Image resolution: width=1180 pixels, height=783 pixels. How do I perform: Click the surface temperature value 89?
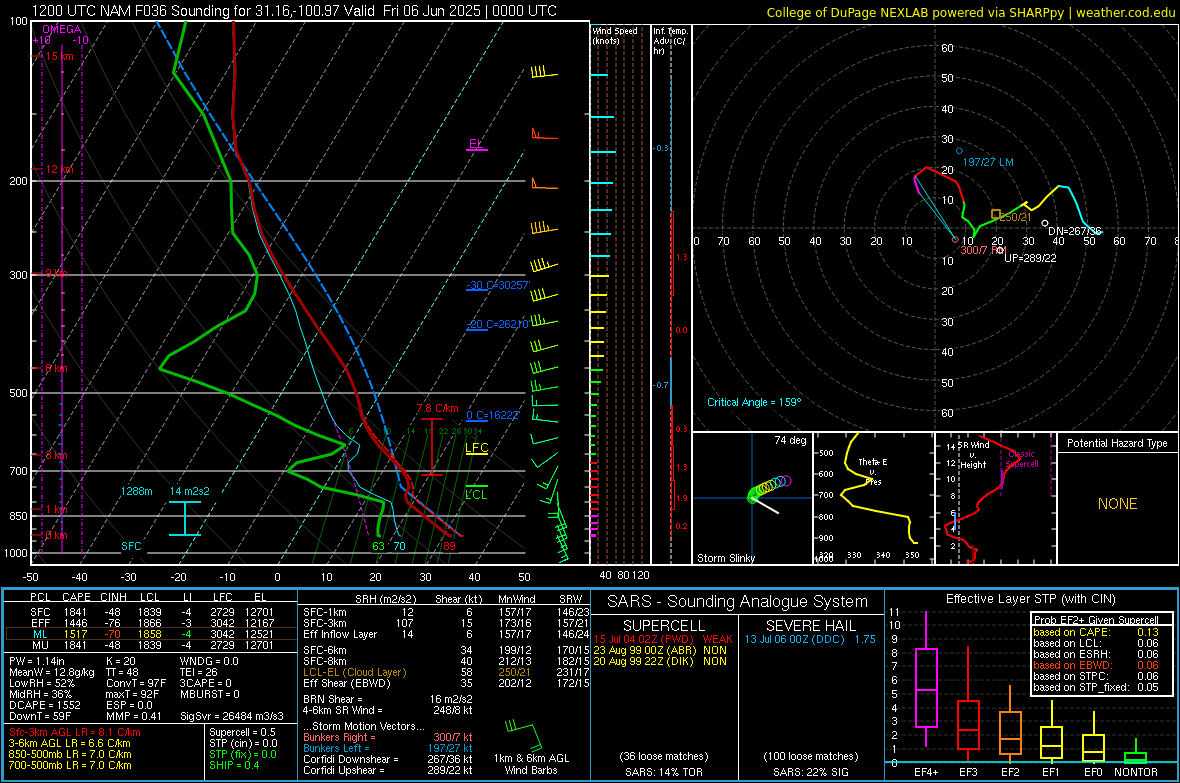point(449,547)
